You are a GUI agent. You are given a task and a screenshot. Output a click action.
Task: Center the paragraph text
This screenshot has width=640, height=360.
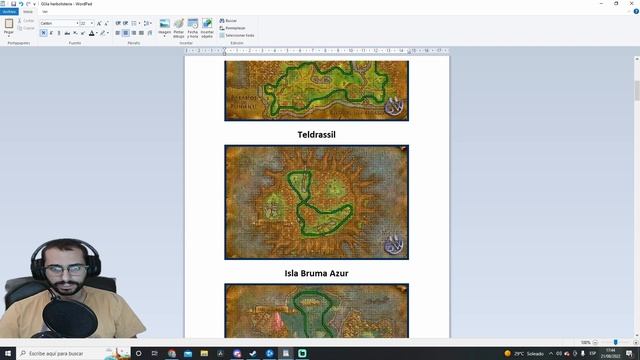(x=126, y=33)
